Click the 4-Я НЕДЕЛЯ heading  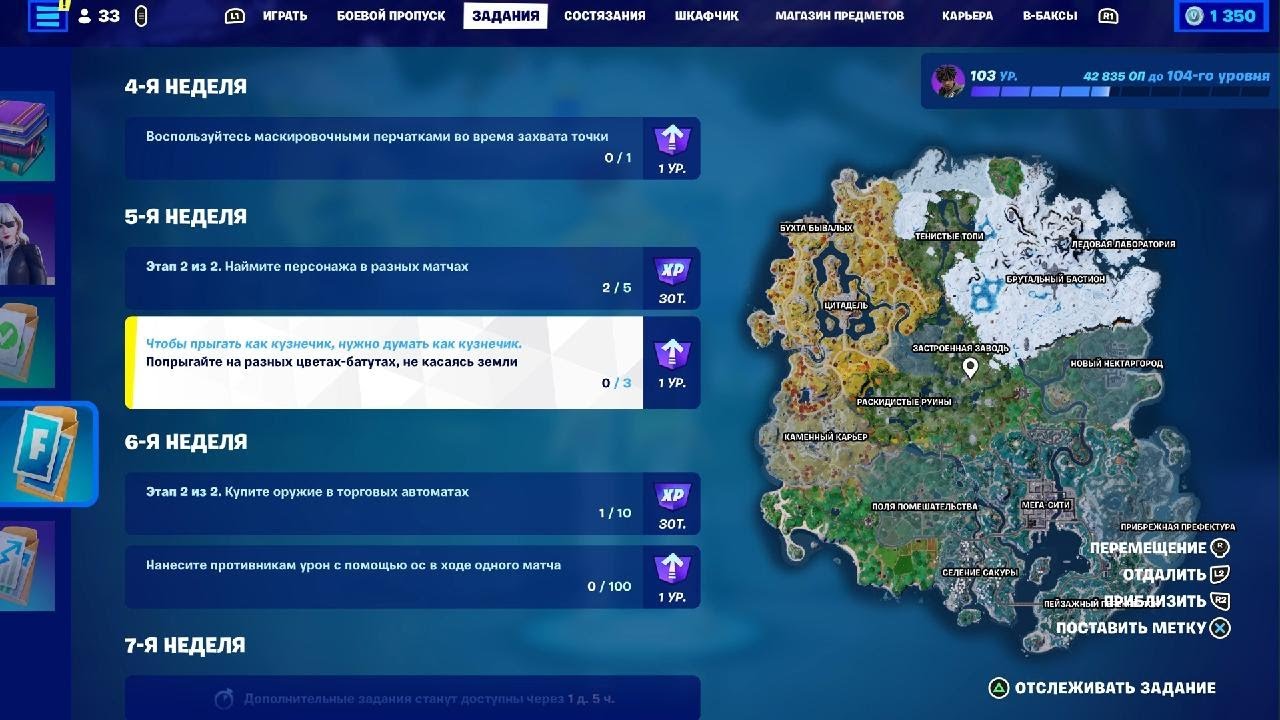186,87
